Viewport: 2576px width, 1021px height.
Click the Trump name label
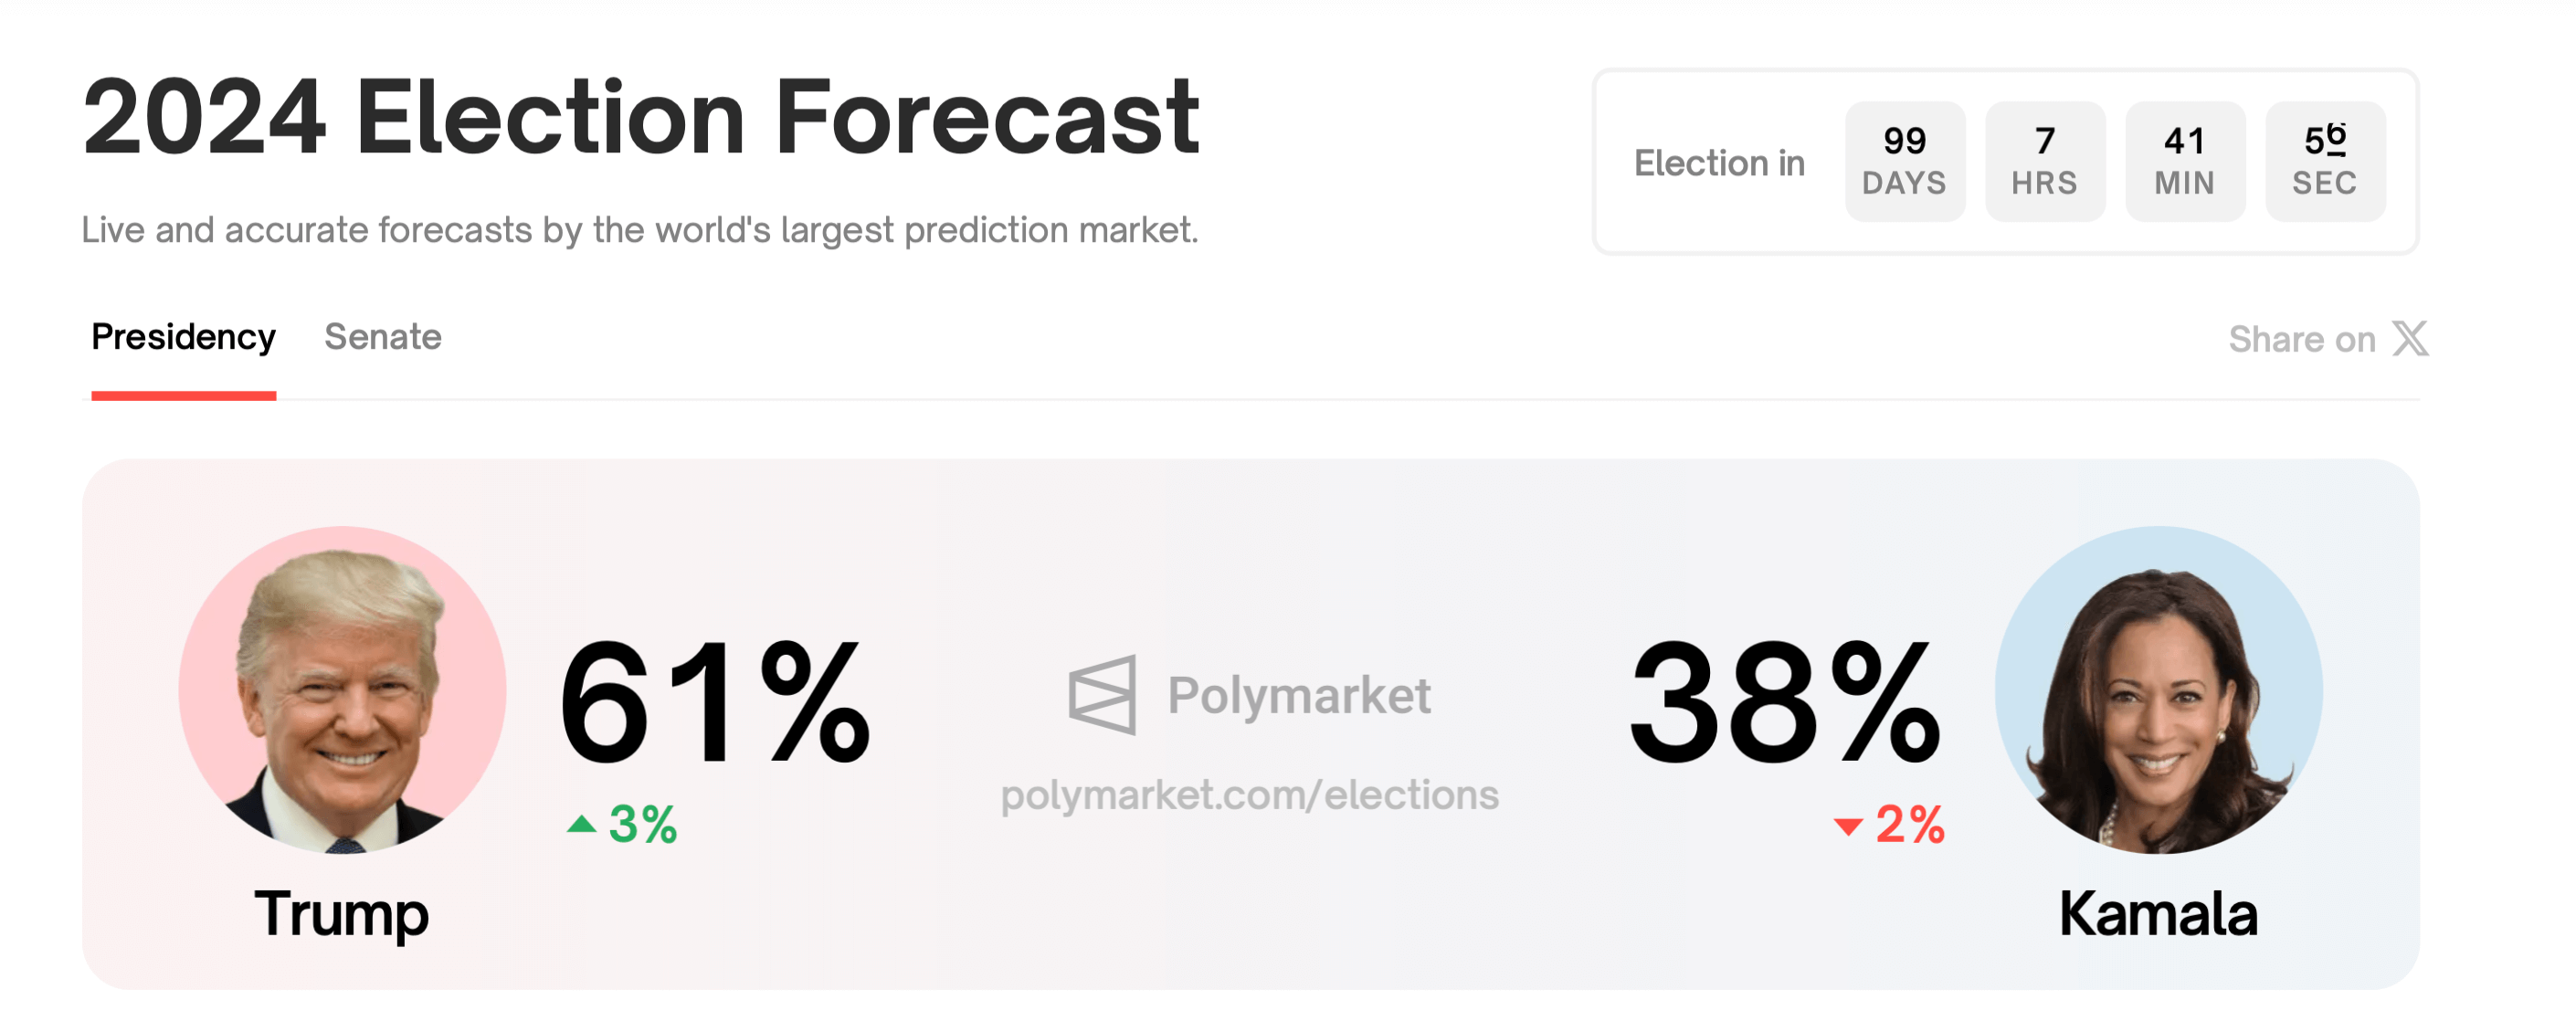(342, 914)
